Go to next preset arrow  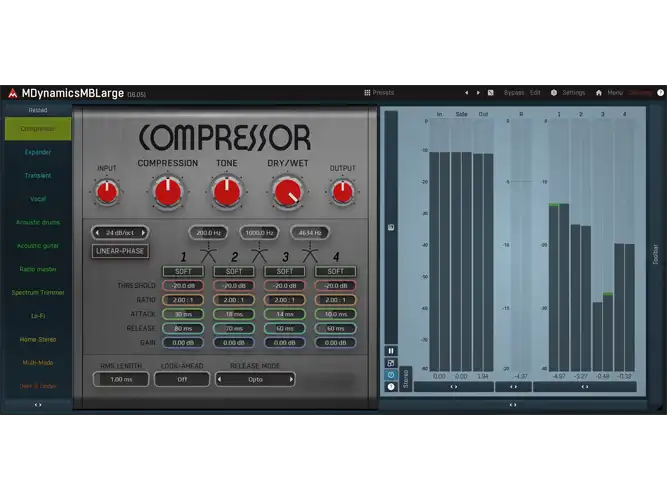coord(478,92)
